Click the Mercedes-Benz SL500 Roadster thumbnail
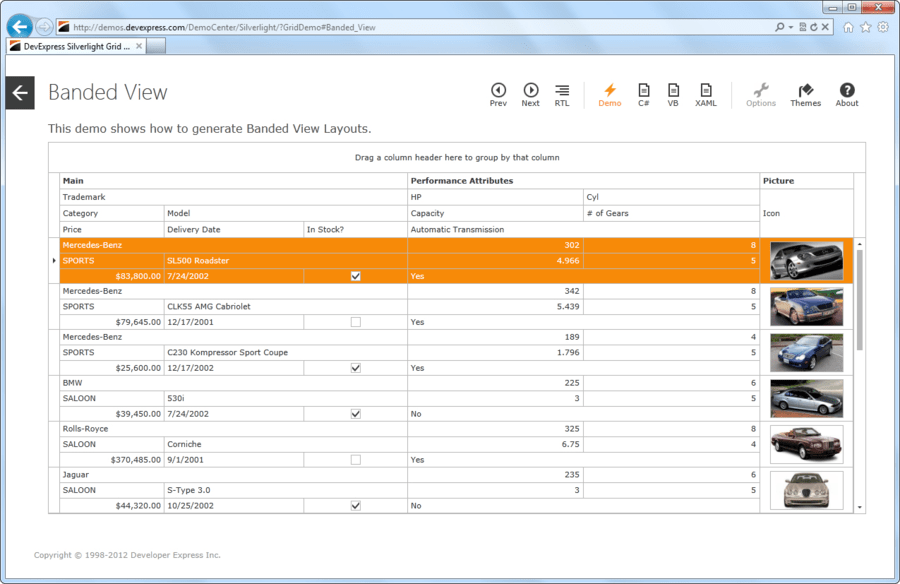Viewport: 900px width, 584px height. coord(806,261)
